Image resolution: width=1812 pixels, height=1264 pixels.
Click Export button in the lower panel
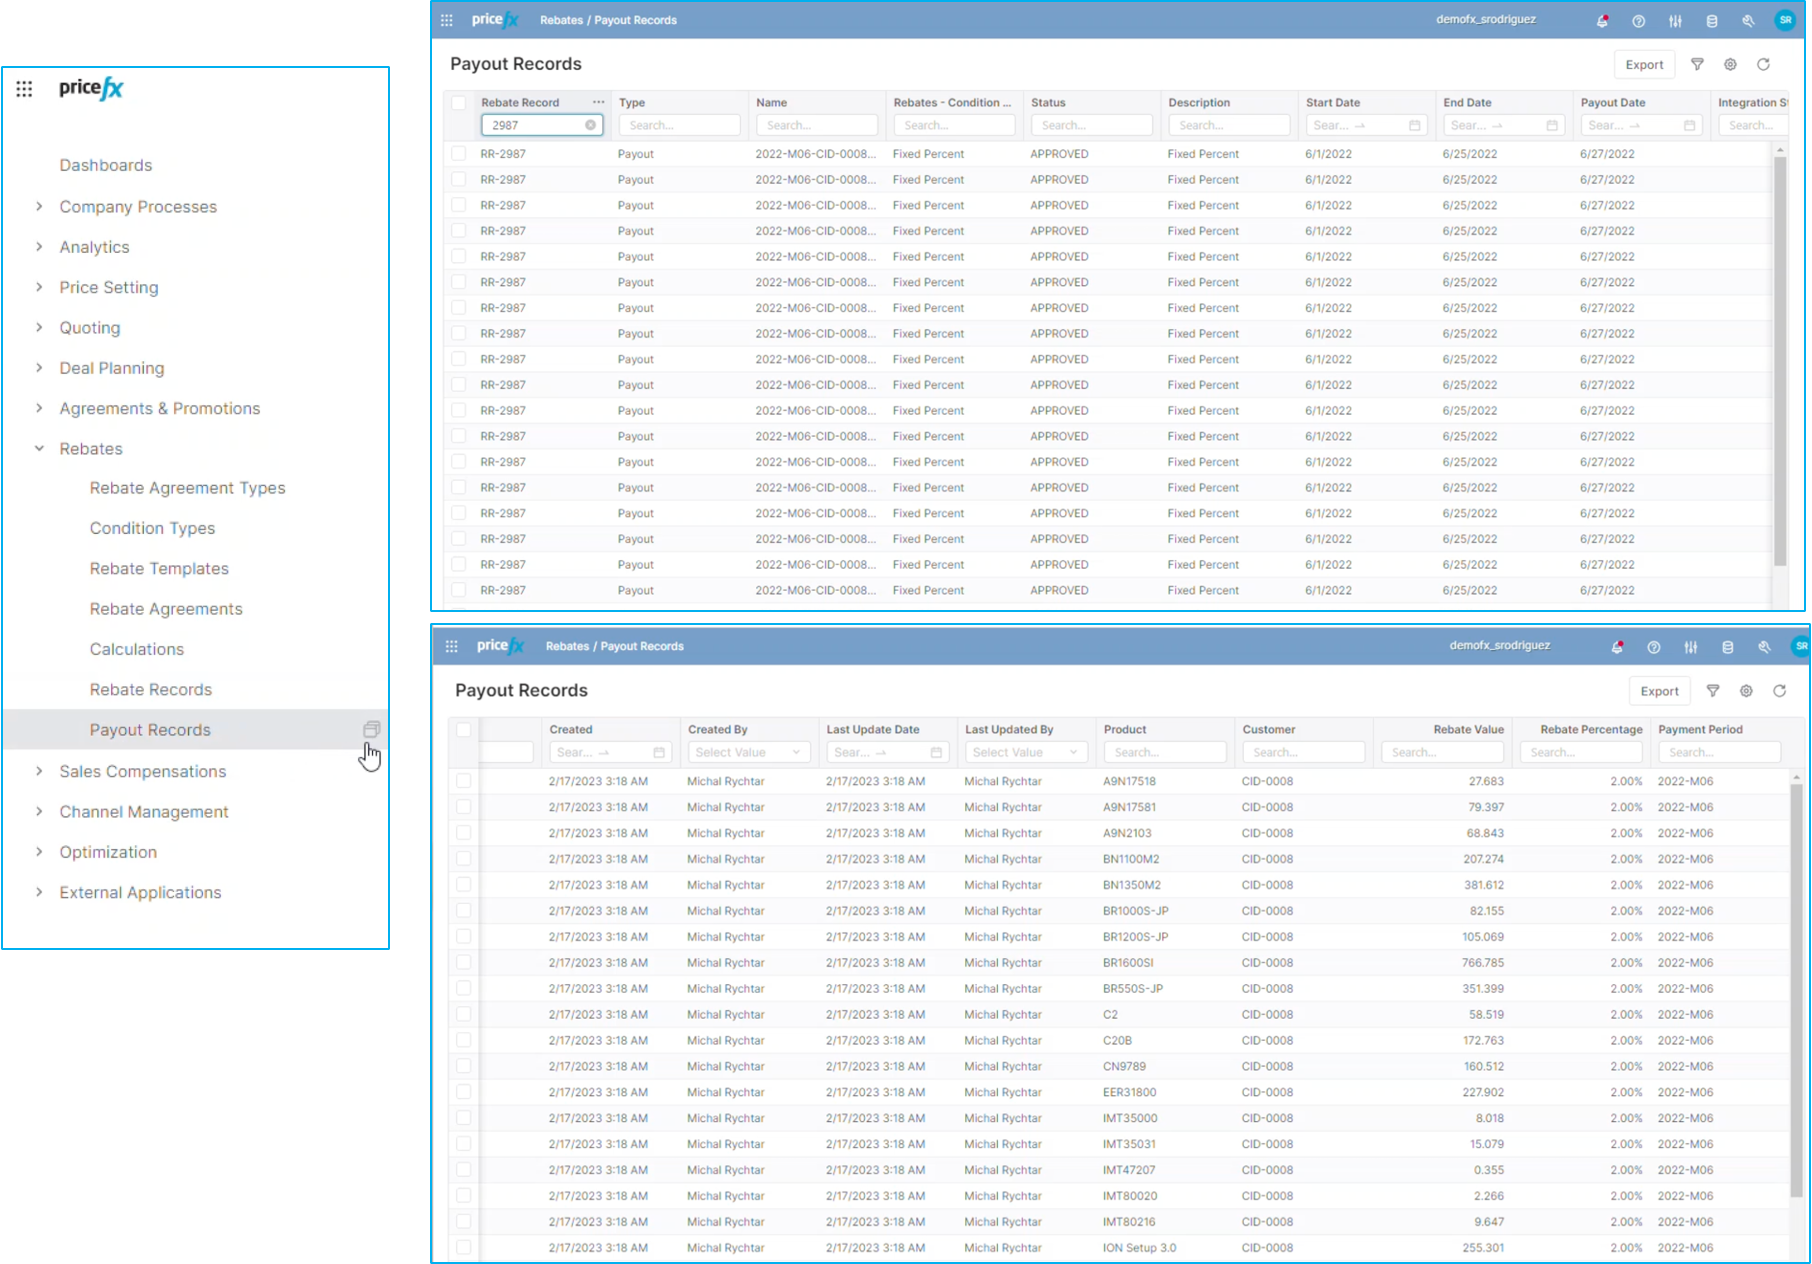1658,691
